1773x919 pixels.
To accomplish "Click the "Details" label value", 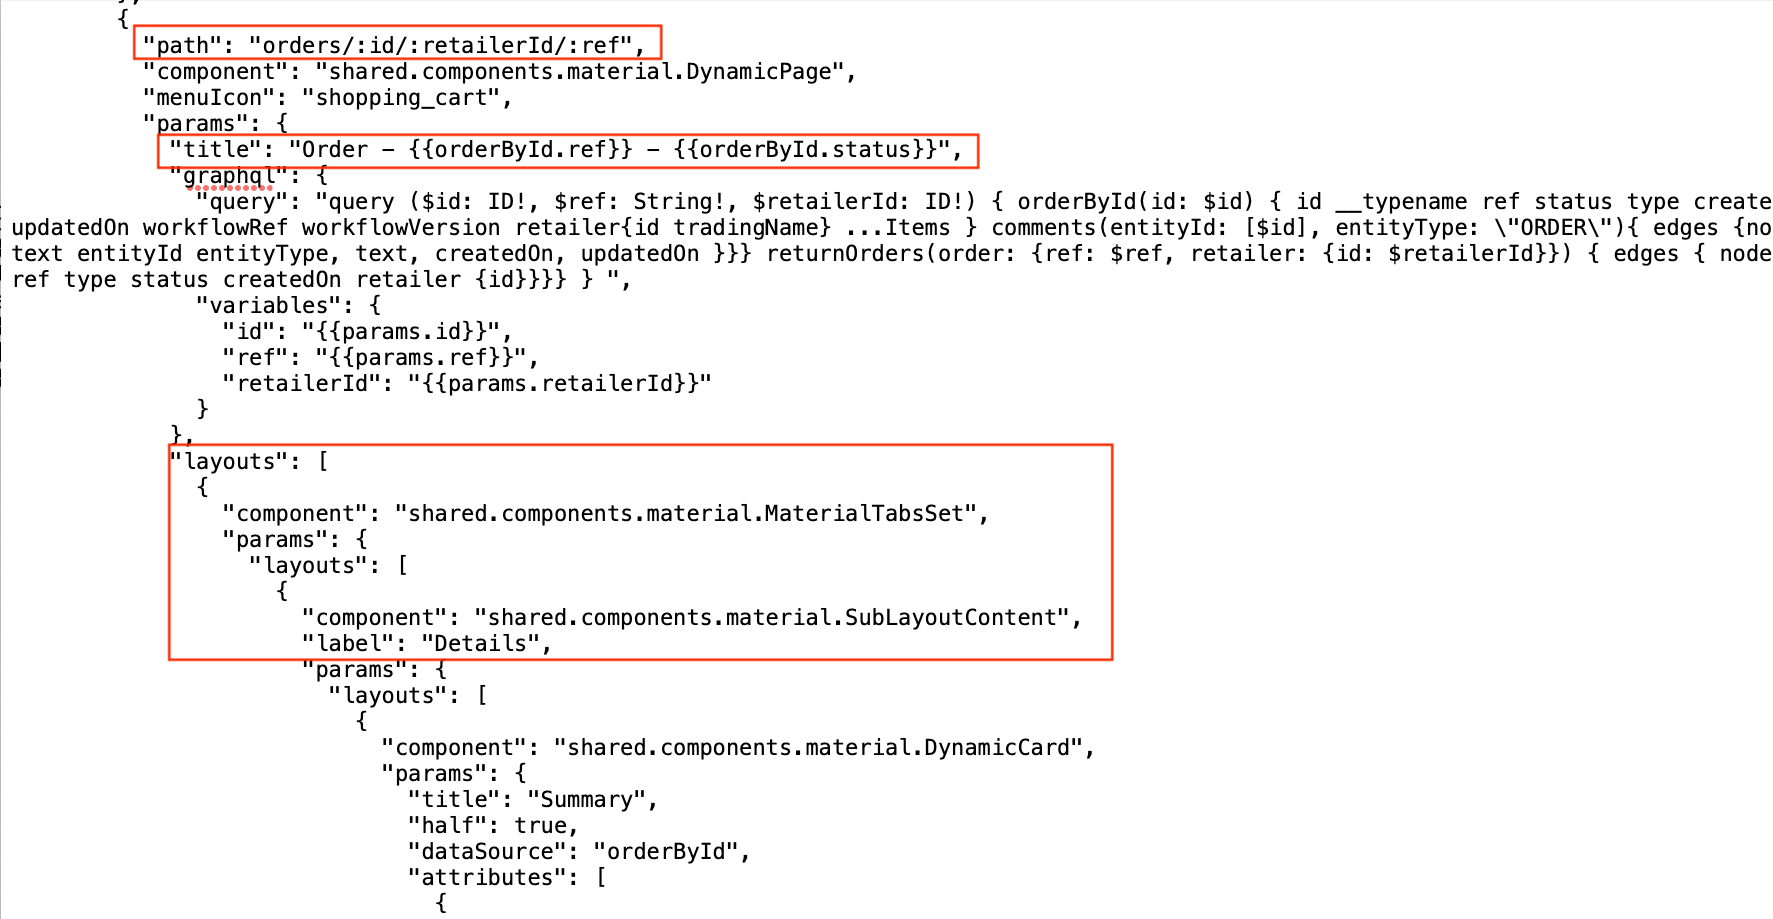I will click(x=480, y=643).
